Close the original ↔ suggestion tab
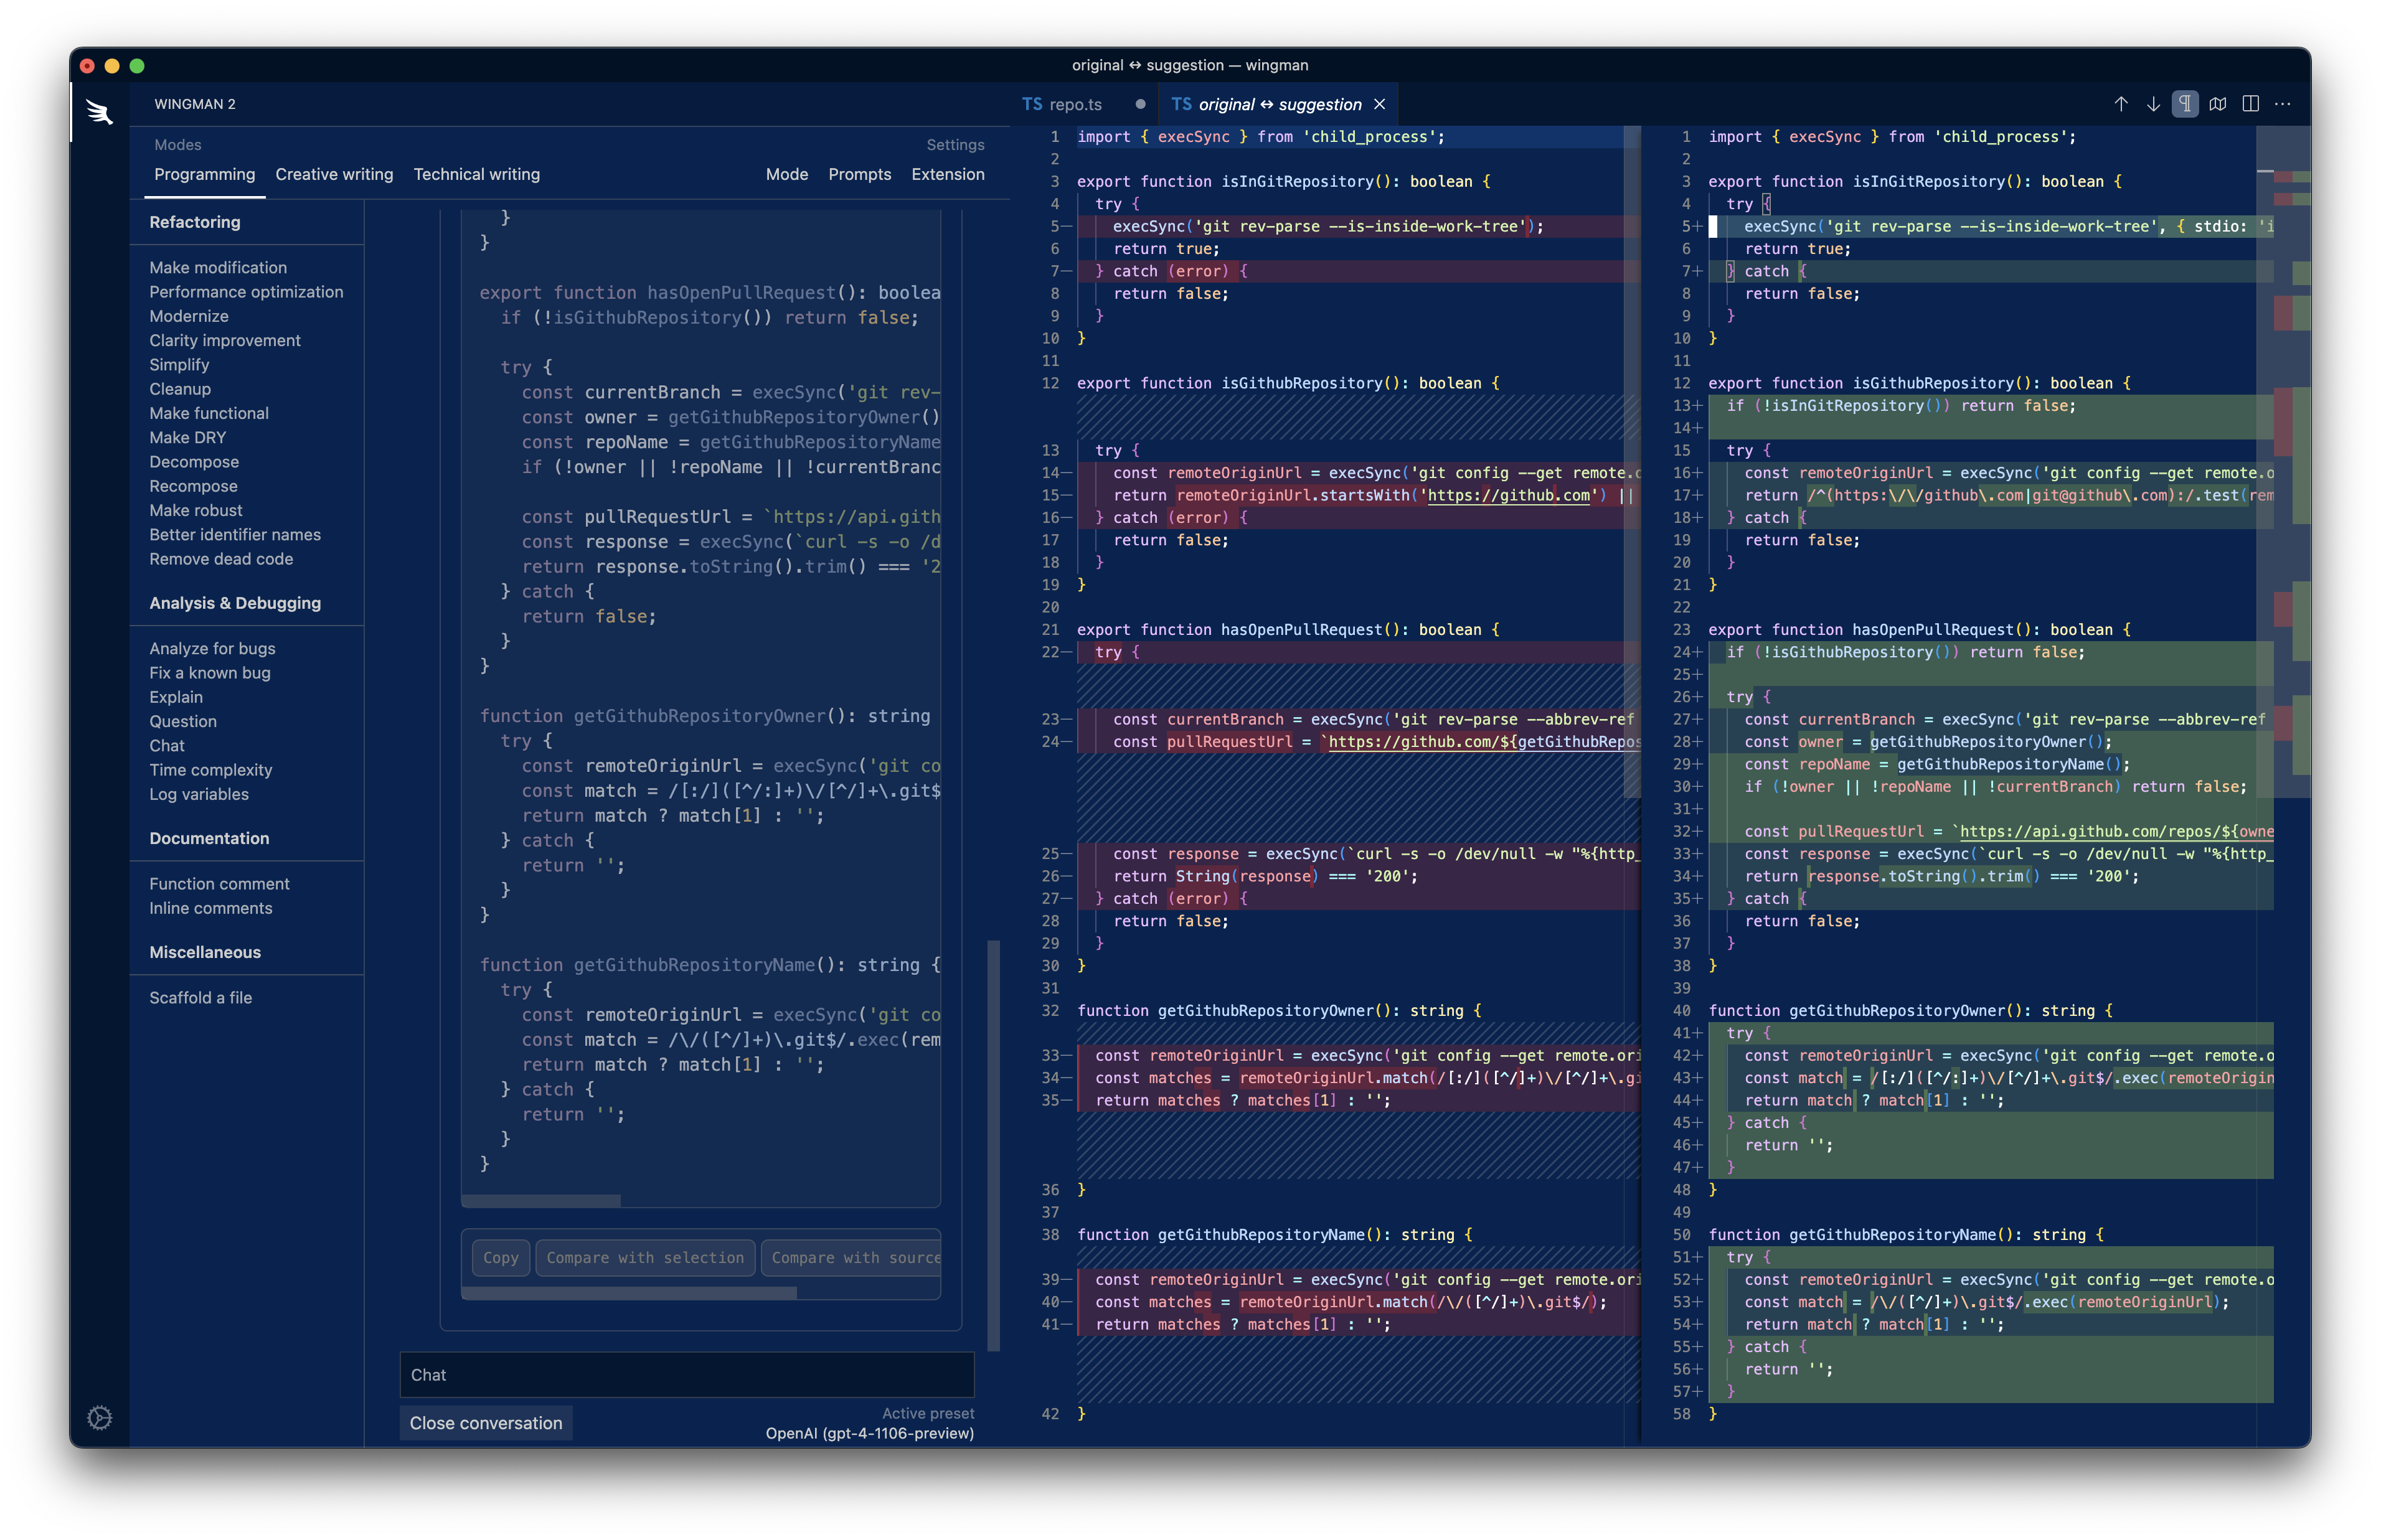The image size is (2381, 1540). [1380, 104]
